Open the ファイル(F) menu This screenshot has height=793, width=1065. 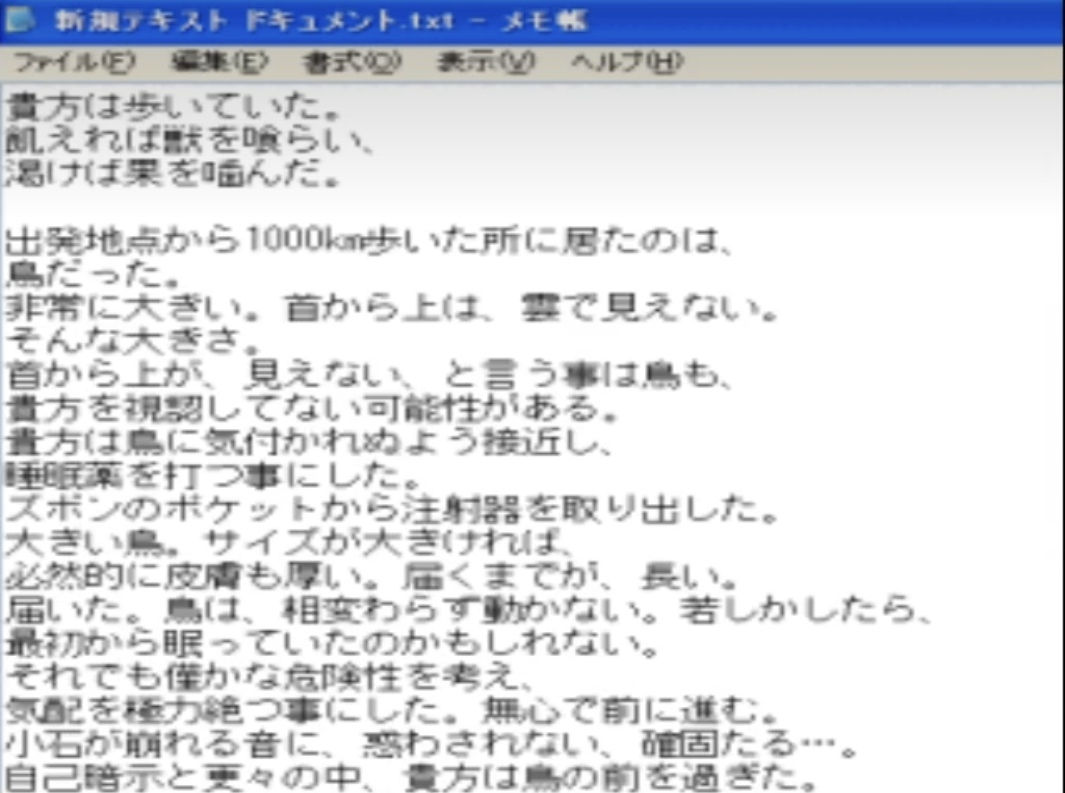coord(73,63)
